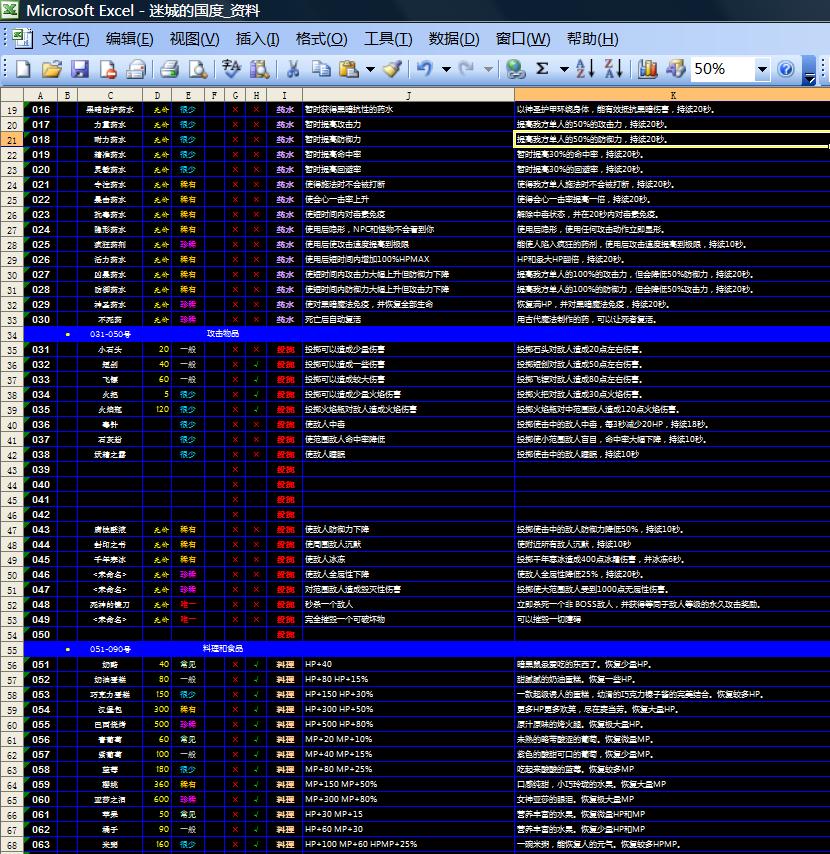
Task: Cut selection with the scissors icon
Action: tap(293, 69)
